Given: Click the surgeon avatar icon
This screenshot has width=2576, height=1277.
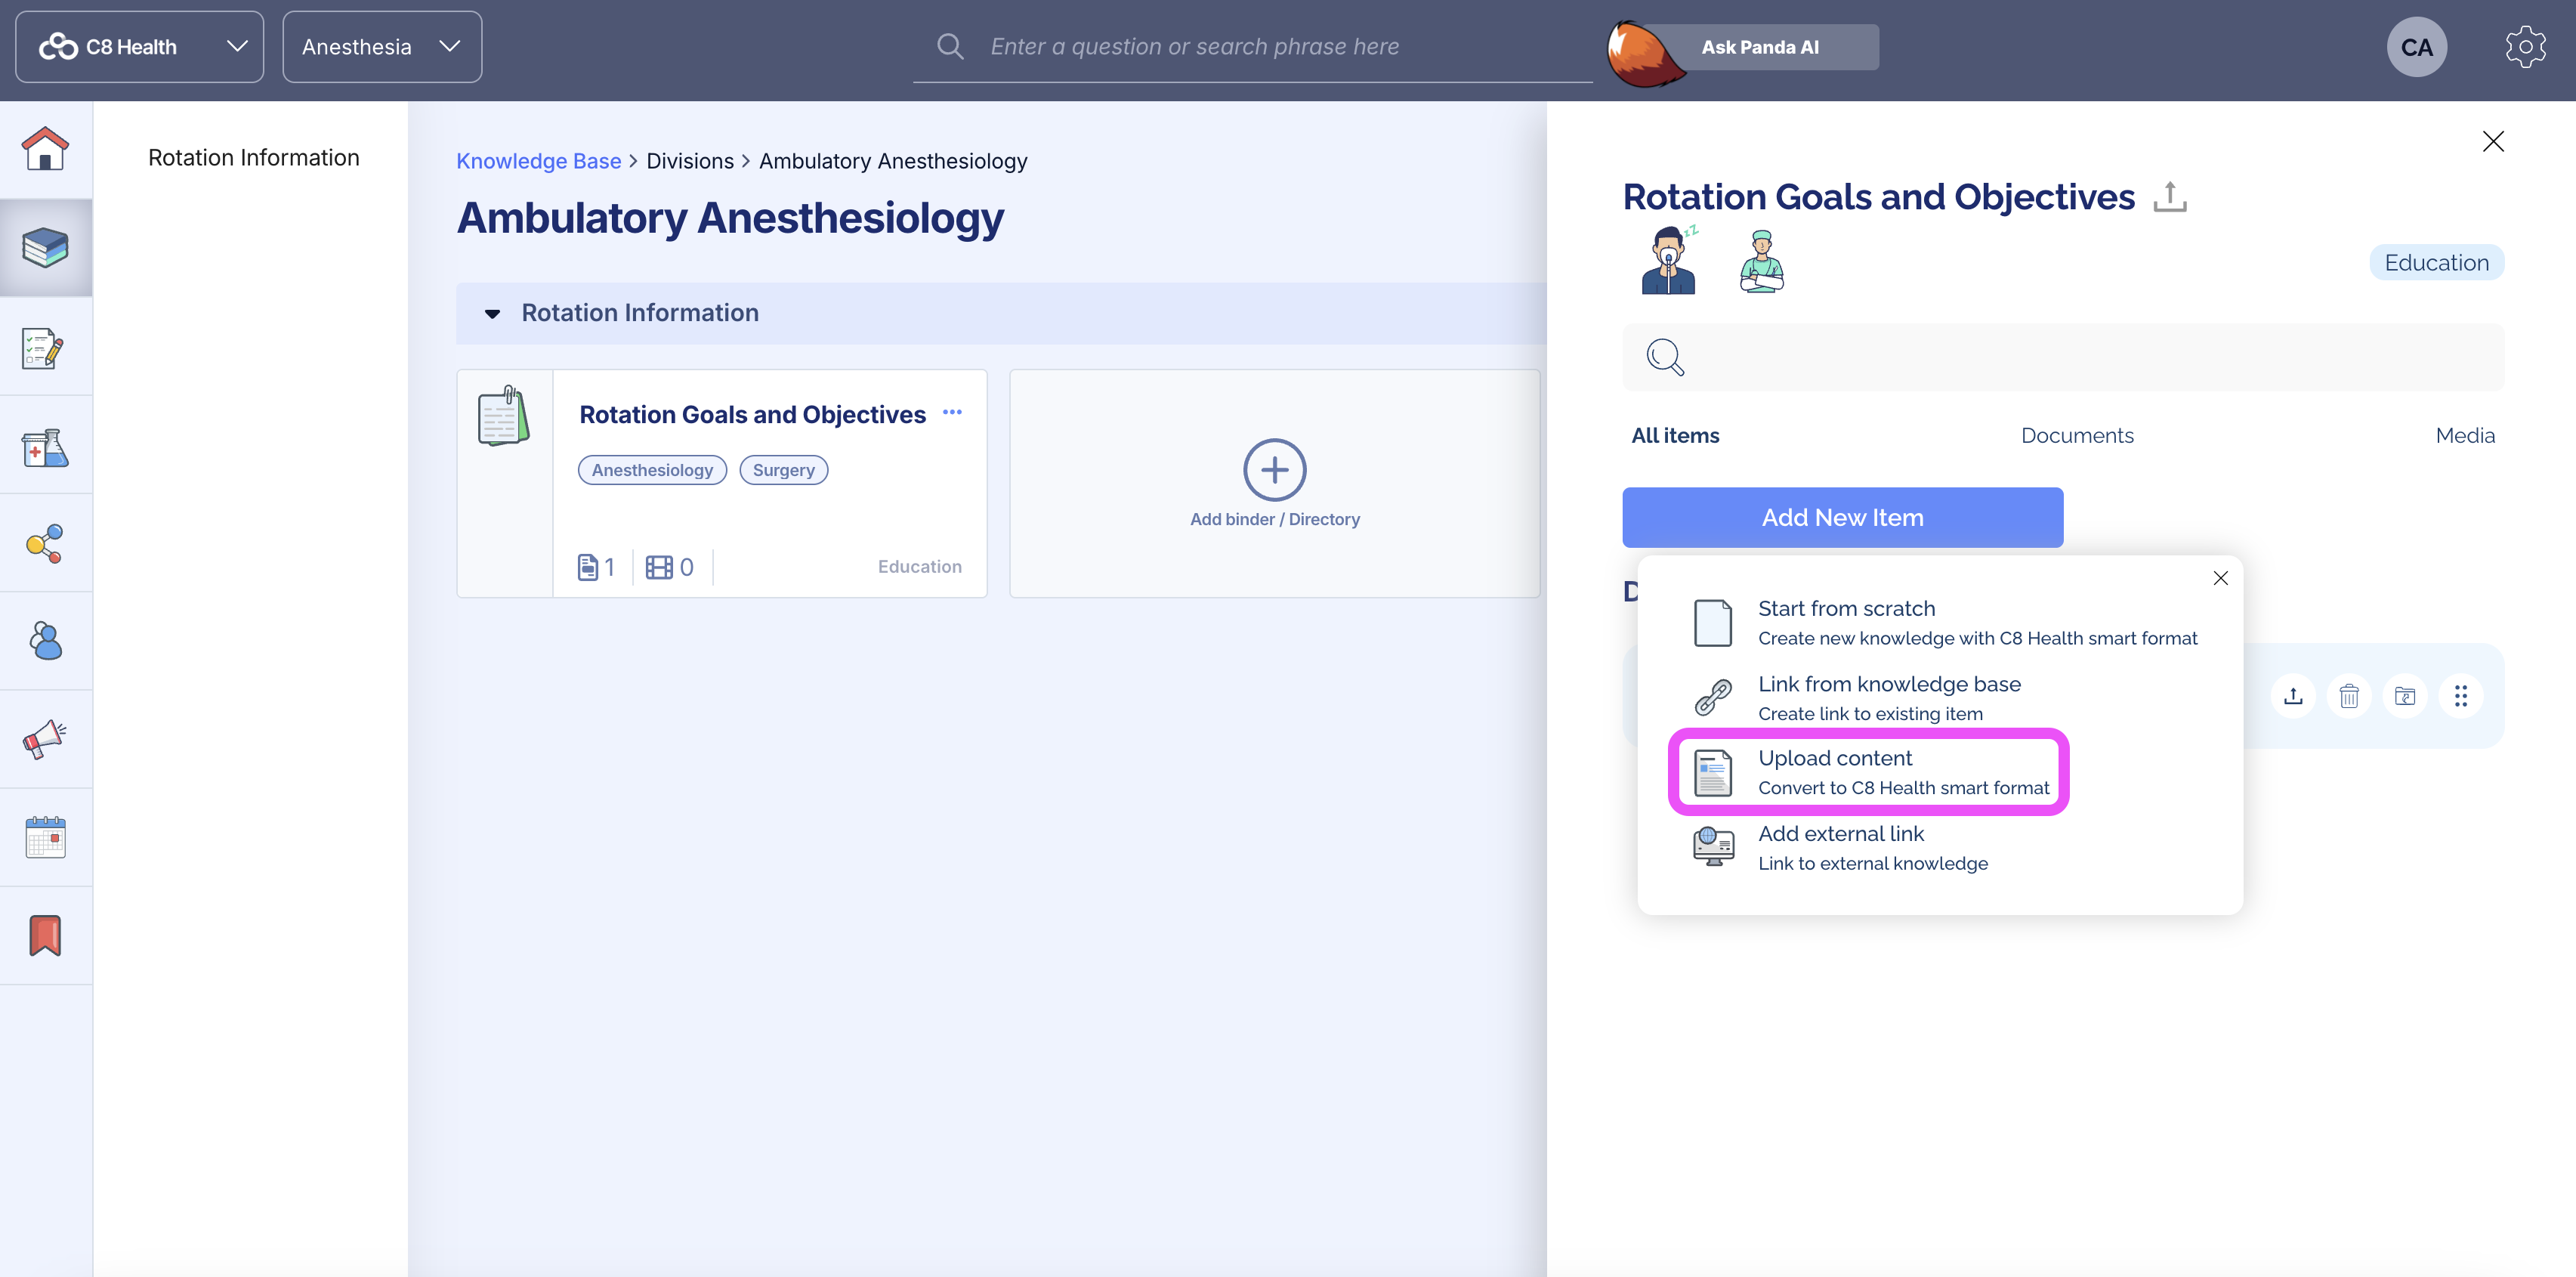Looking at the screenshot, I should [1761, 261].
